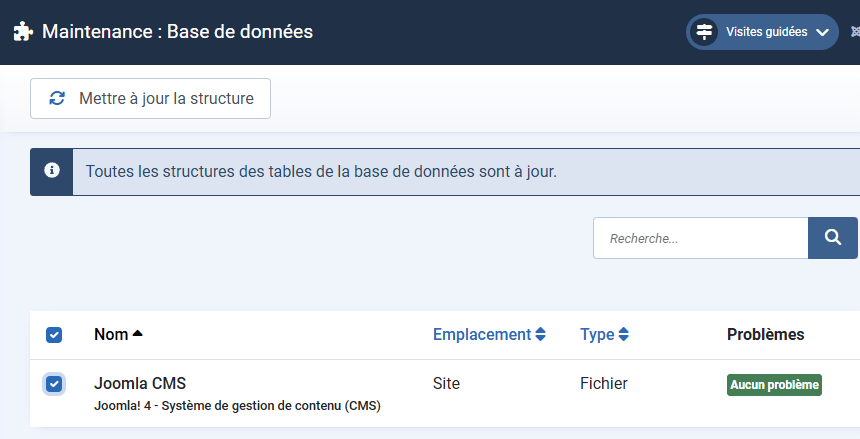Click the sort arrows next to Type
The height and width of the screenshot is (439, 860).
(x=623, y=334)
